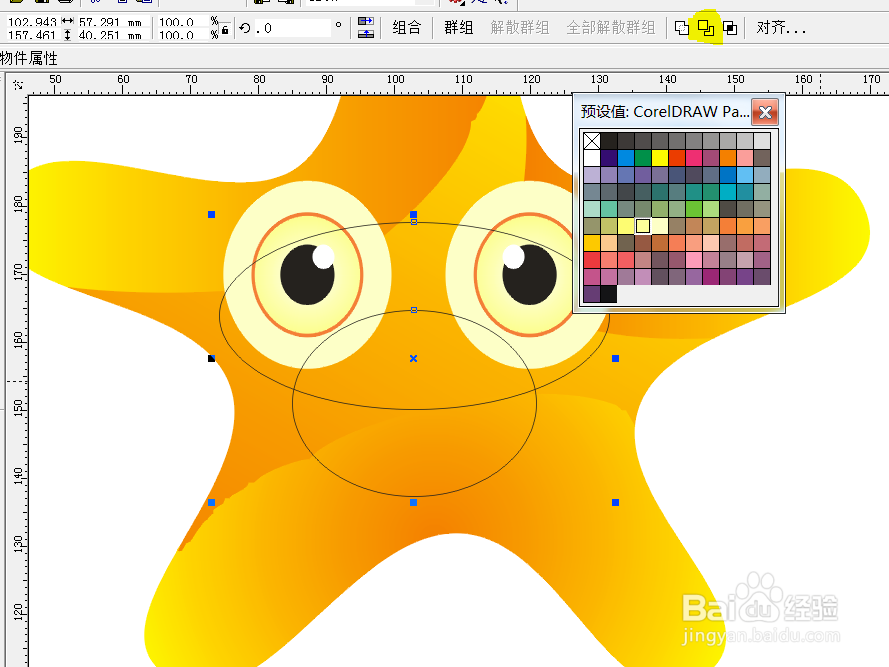Click the Paste icon
This screenshot has height=667, width=889.
point(145,3)
